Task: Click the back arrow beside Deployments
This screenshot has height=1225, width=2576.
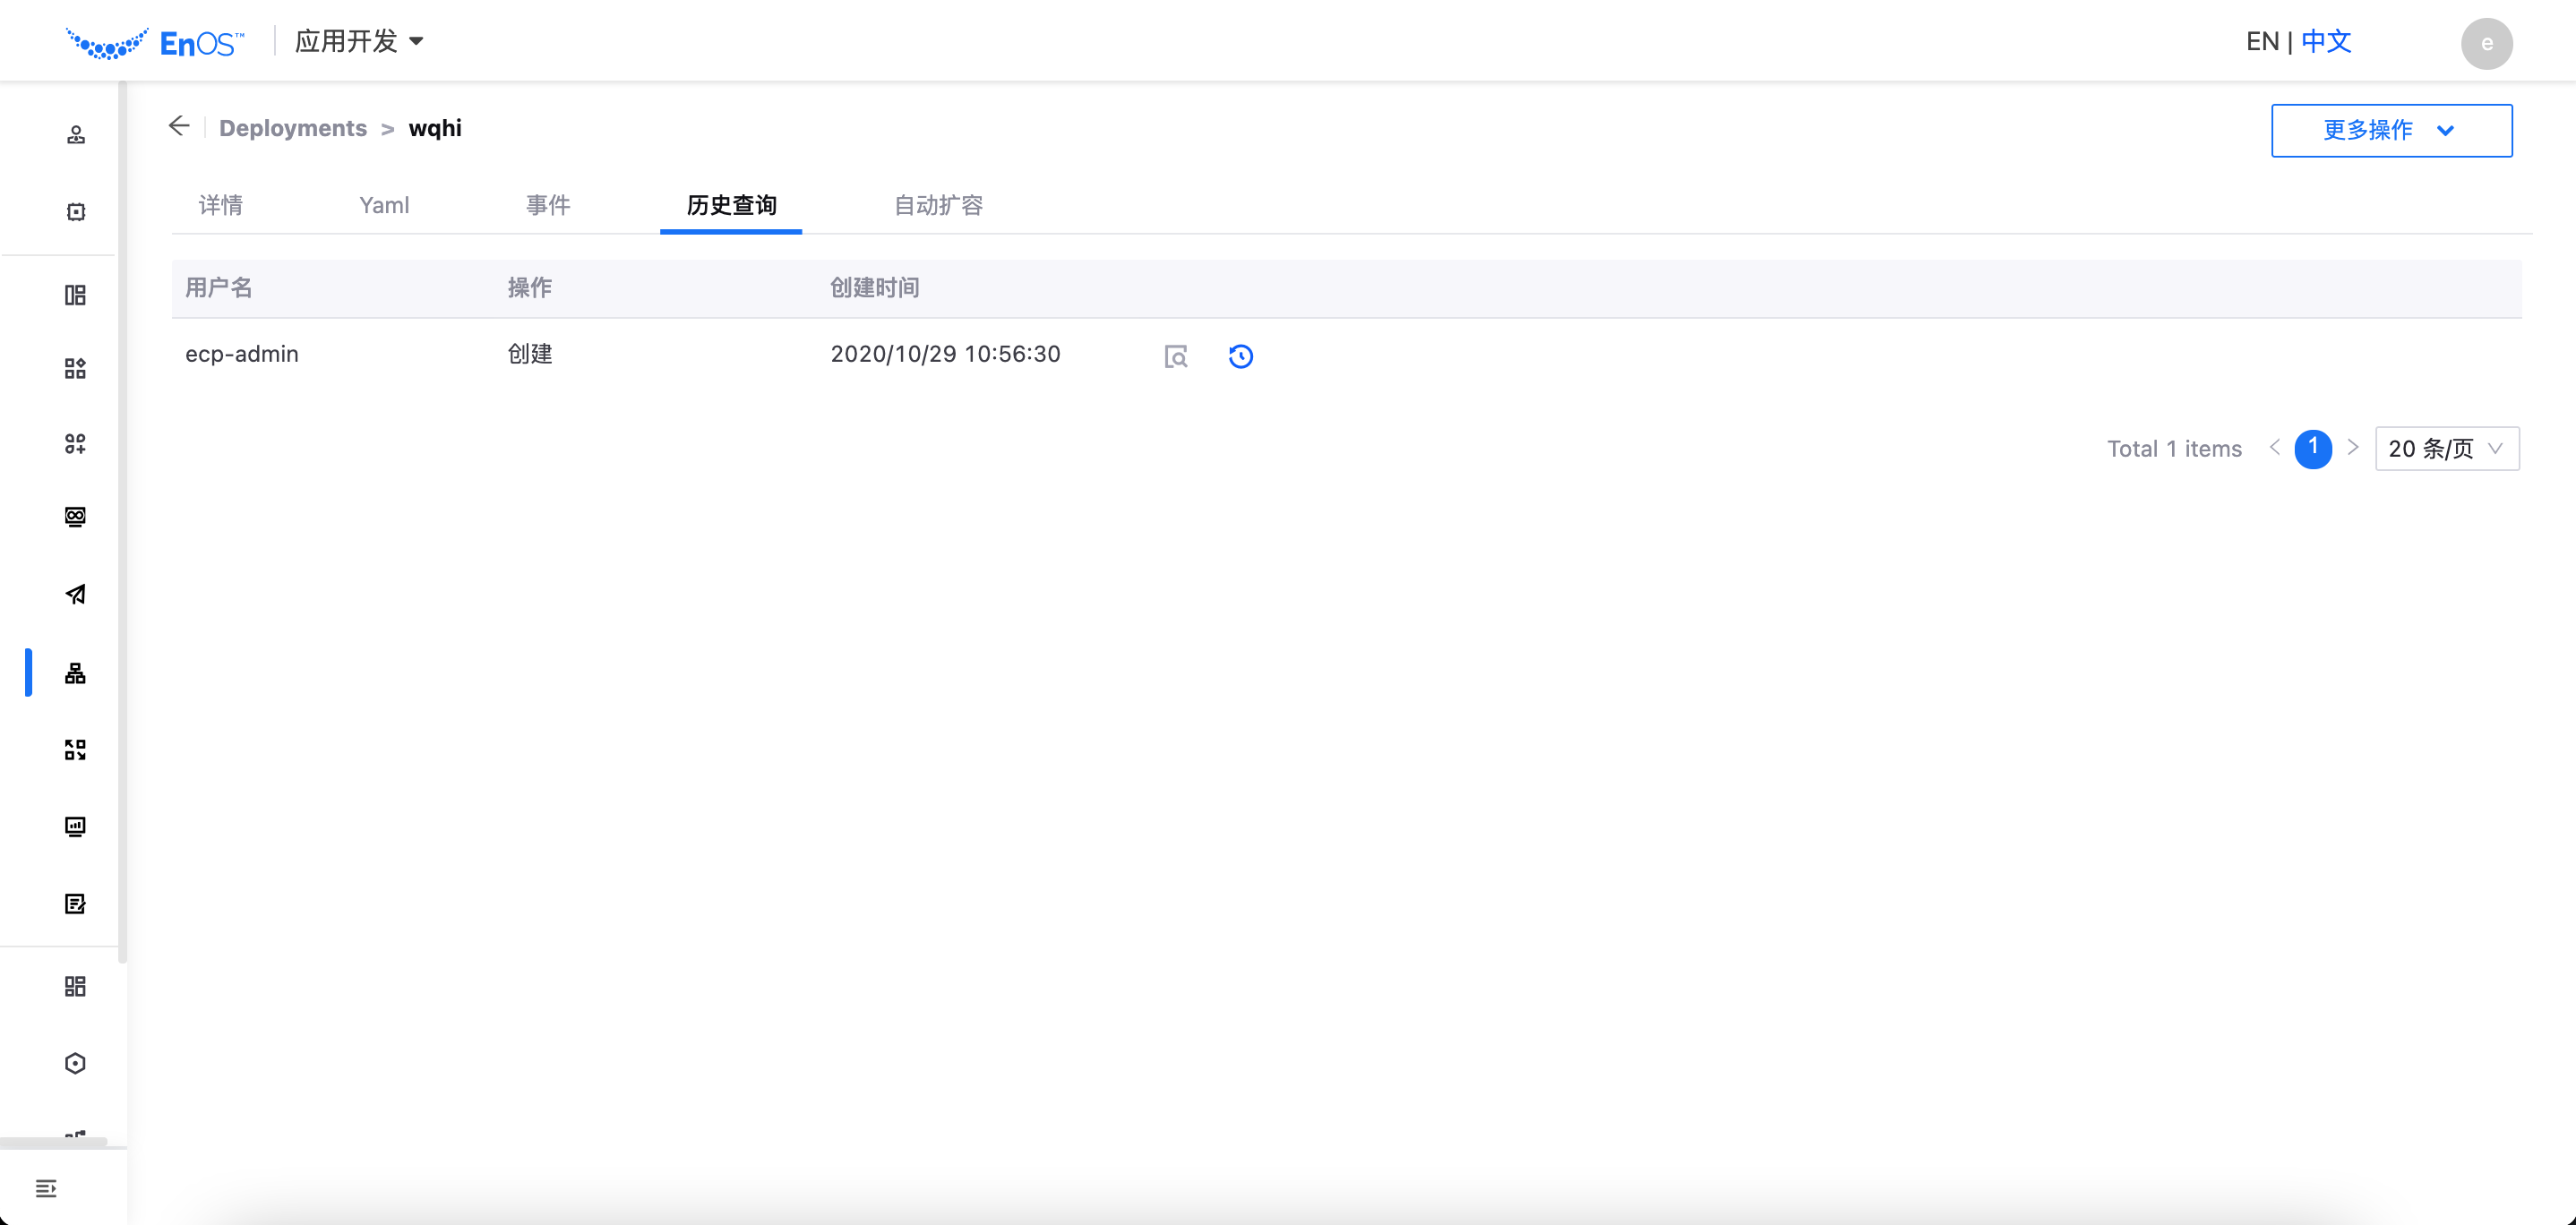Action: pos(179,126)
